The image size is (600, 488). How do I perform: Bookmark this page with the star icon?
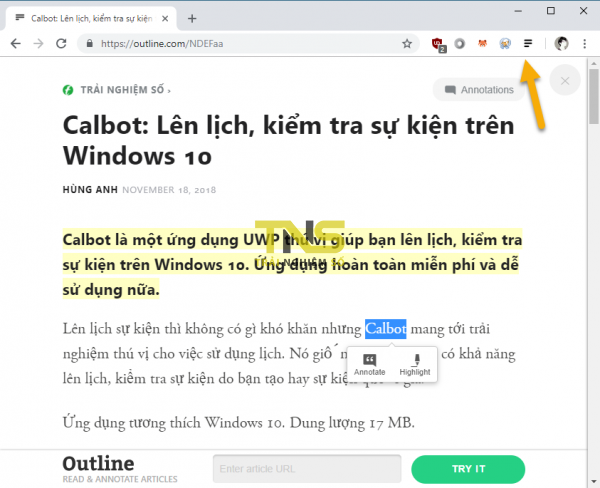tap(407, 44)
